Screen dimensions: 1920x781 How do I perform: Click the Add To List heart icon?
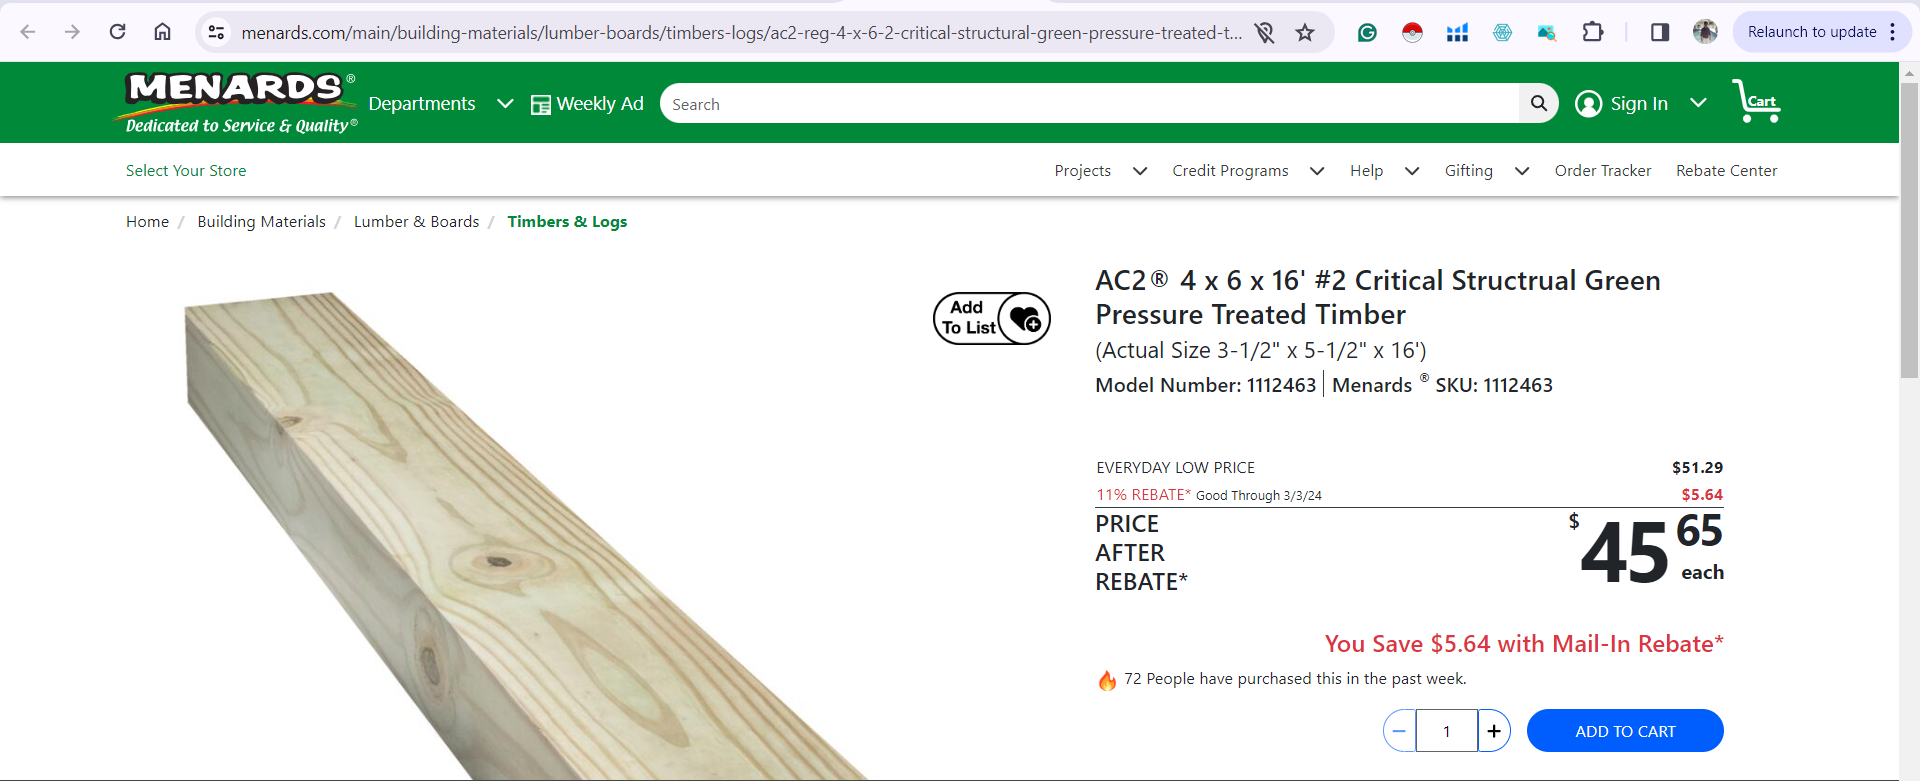(x=1024, y=319)
